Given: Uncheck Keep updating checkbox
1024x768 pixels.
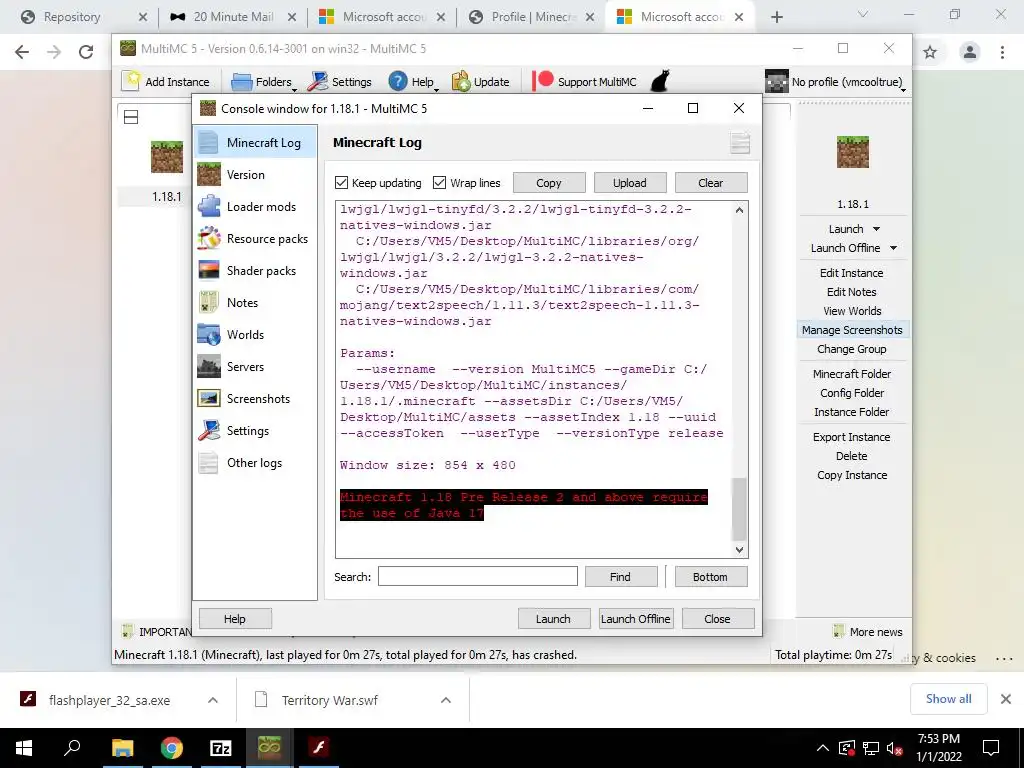Looking at the screenshot, I should click(x=342, y=183).
